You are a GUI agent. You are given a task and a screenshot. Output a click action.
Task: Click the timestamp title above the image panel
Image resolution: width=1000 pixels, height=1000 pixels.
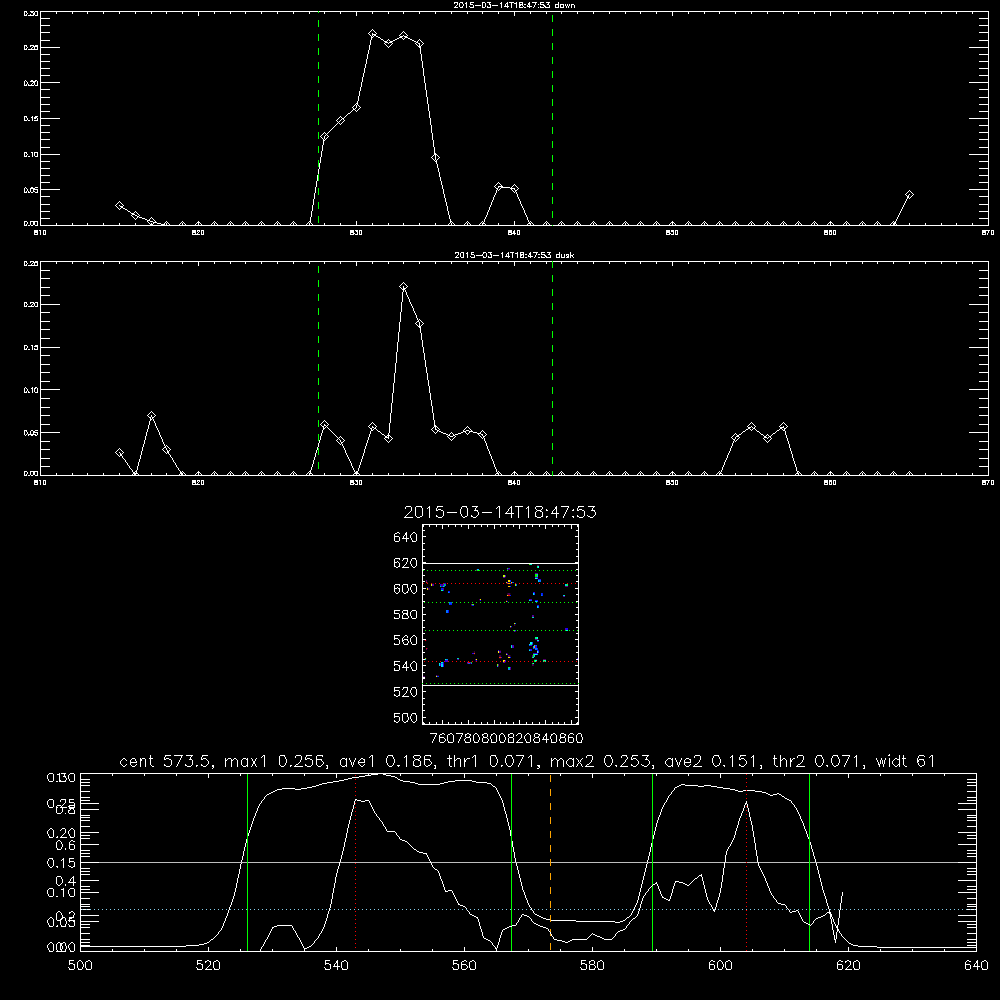(500, 512)
